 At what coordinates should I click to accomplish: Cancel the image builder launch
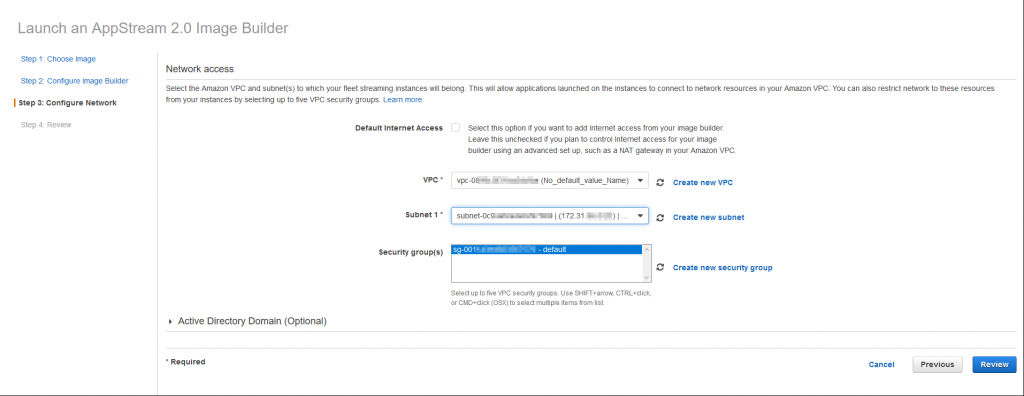coord(881,365)
